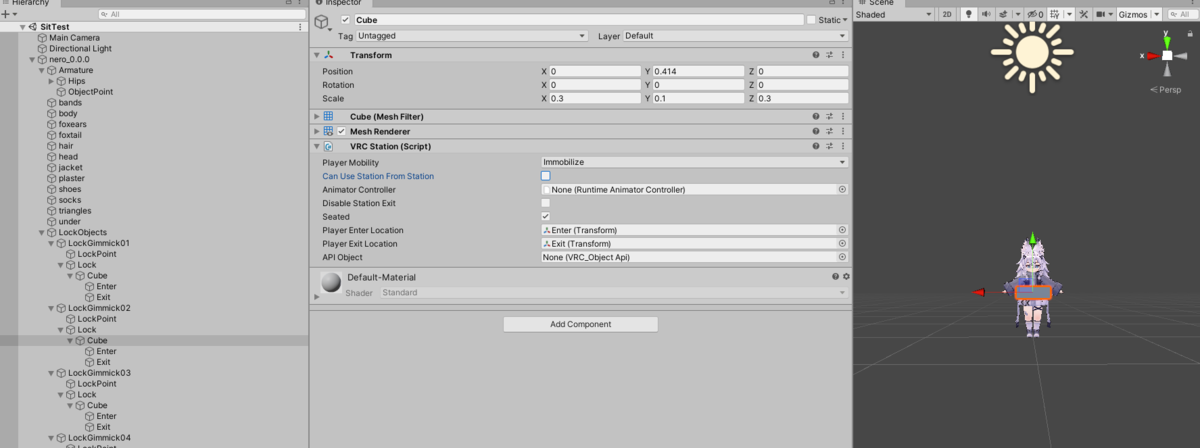
Task: Pick Player Exit Location object selector
Action: coord(842,244)
